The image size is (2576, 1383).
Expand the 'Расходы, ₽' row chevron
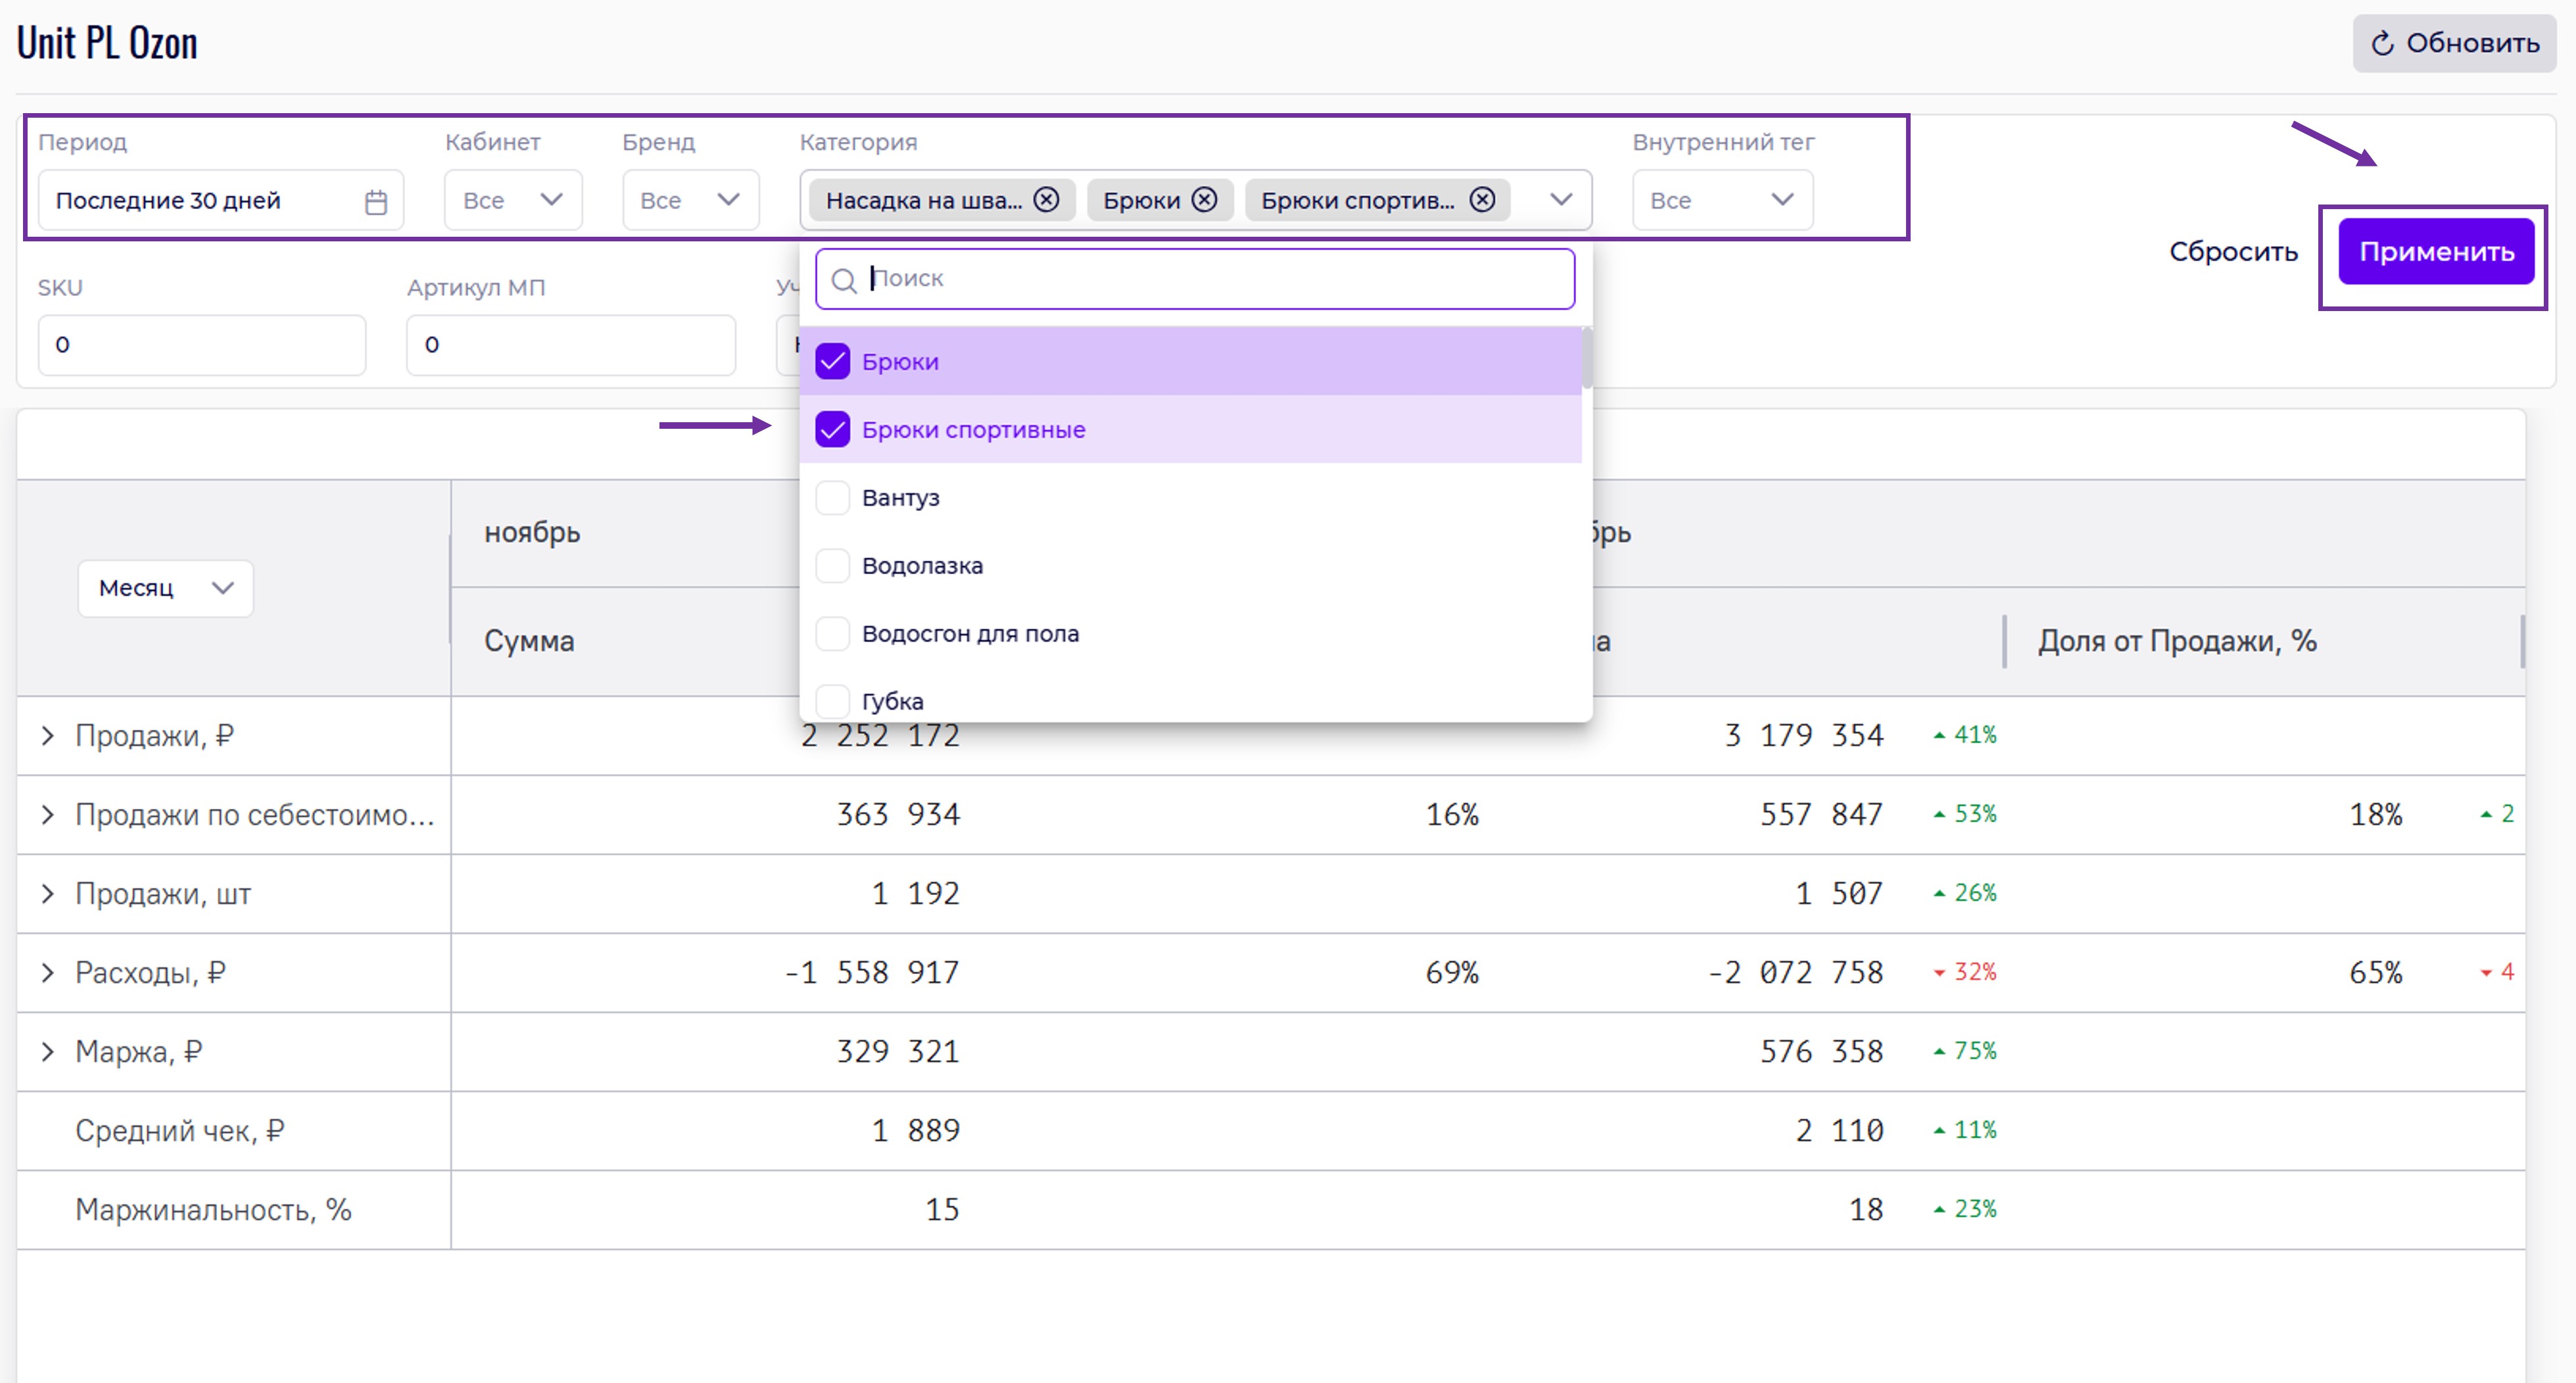coord(47,972)
